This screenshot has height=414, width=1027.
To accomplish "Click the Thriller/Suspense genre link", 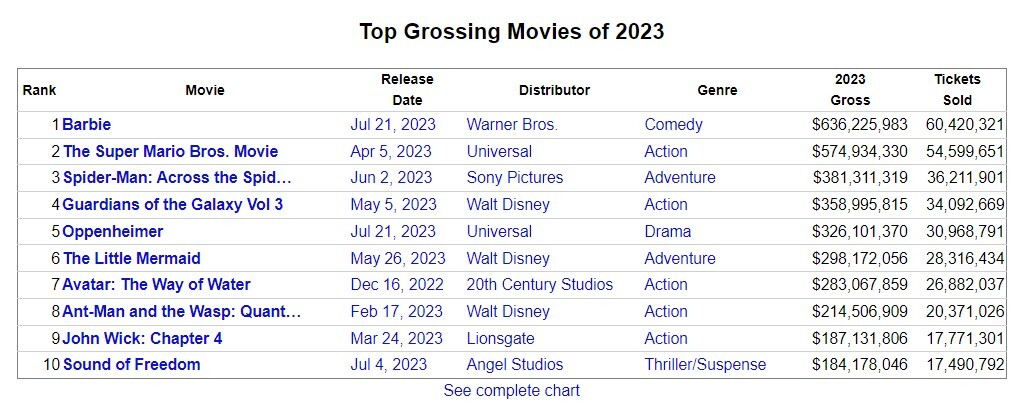I will (705, 365).
